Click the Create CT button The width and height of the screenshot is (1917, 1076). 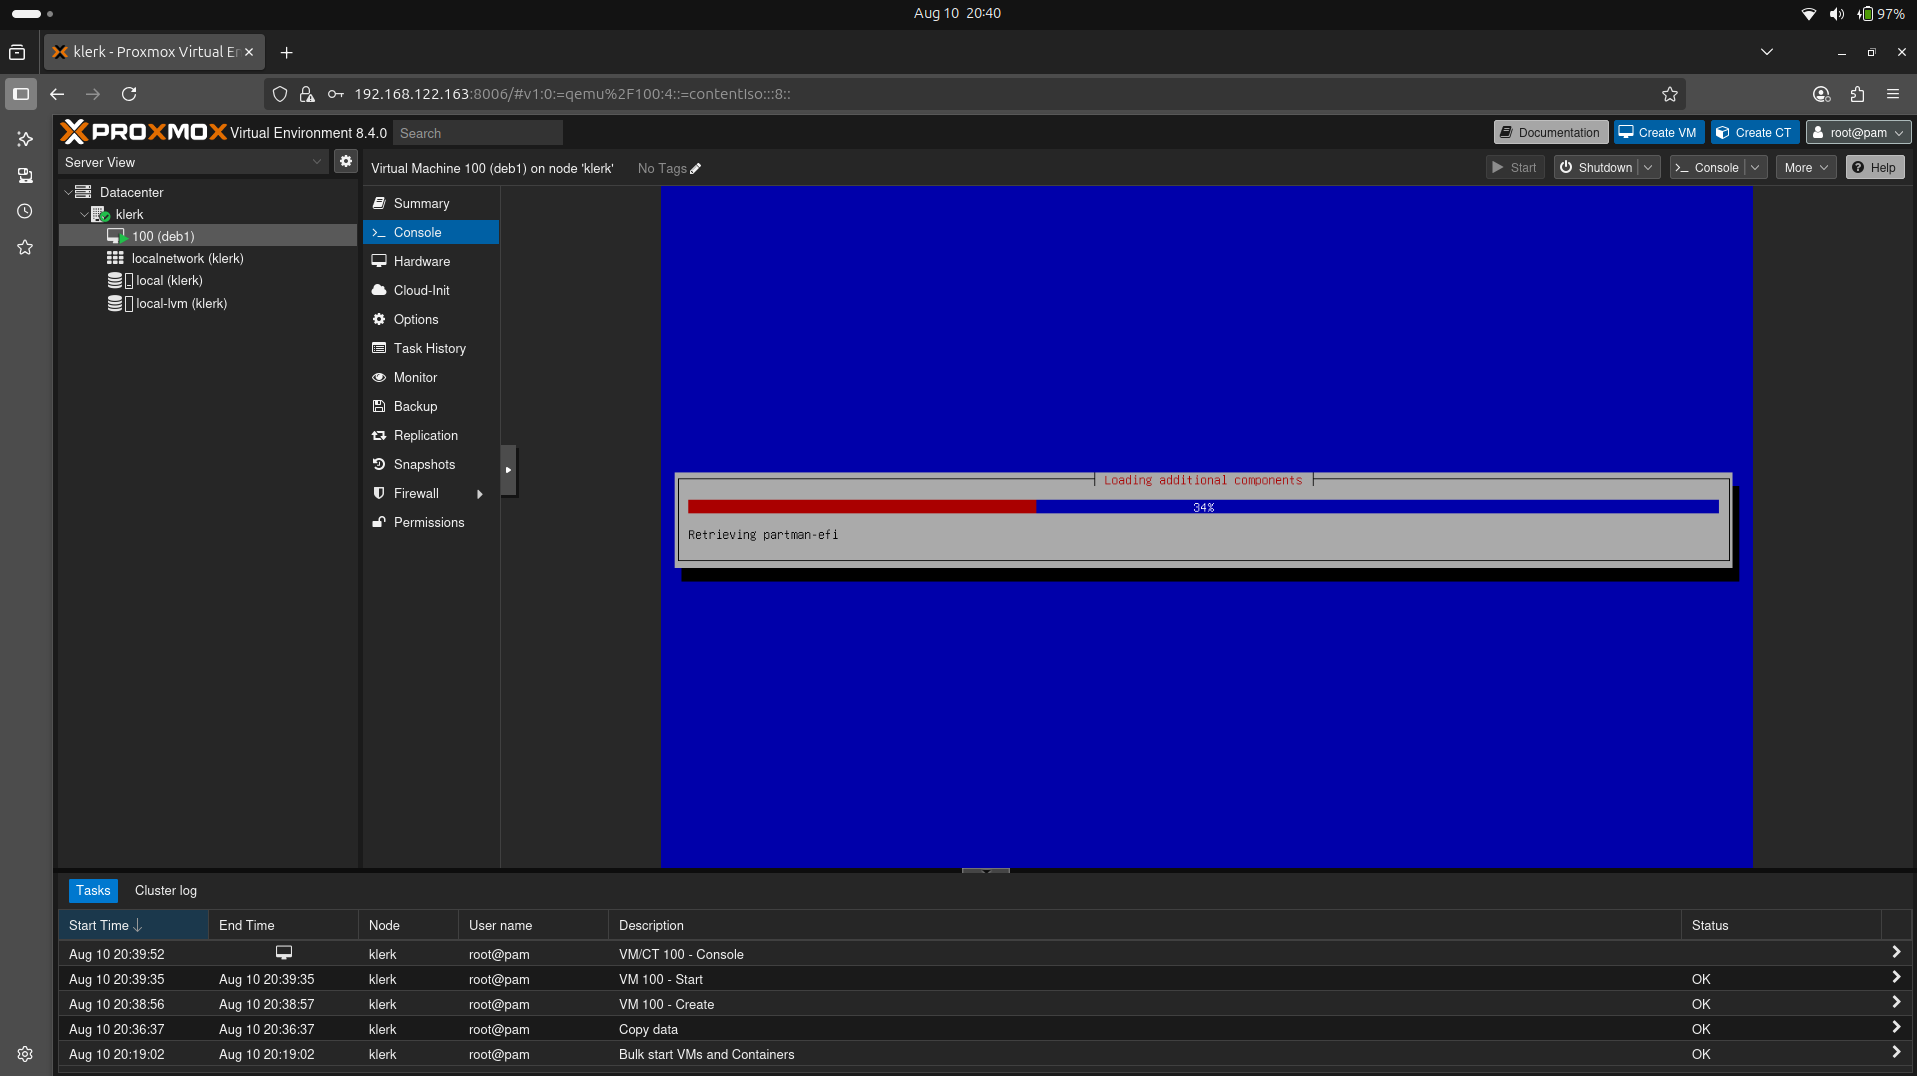(x=1755, y=131)
